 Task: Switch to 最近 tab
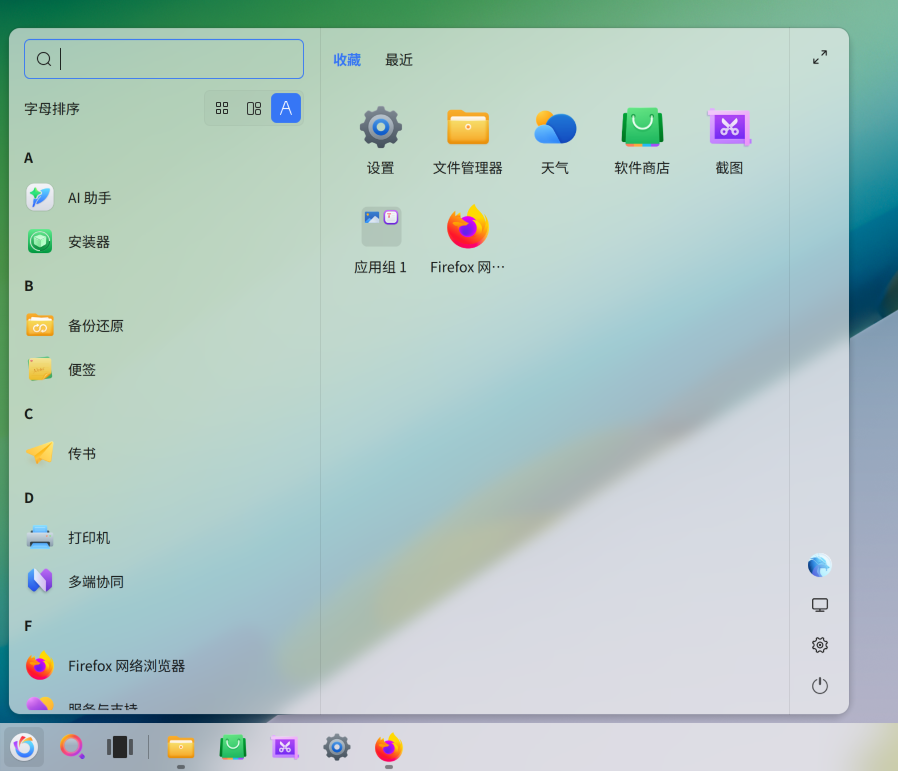click(399, 60)
